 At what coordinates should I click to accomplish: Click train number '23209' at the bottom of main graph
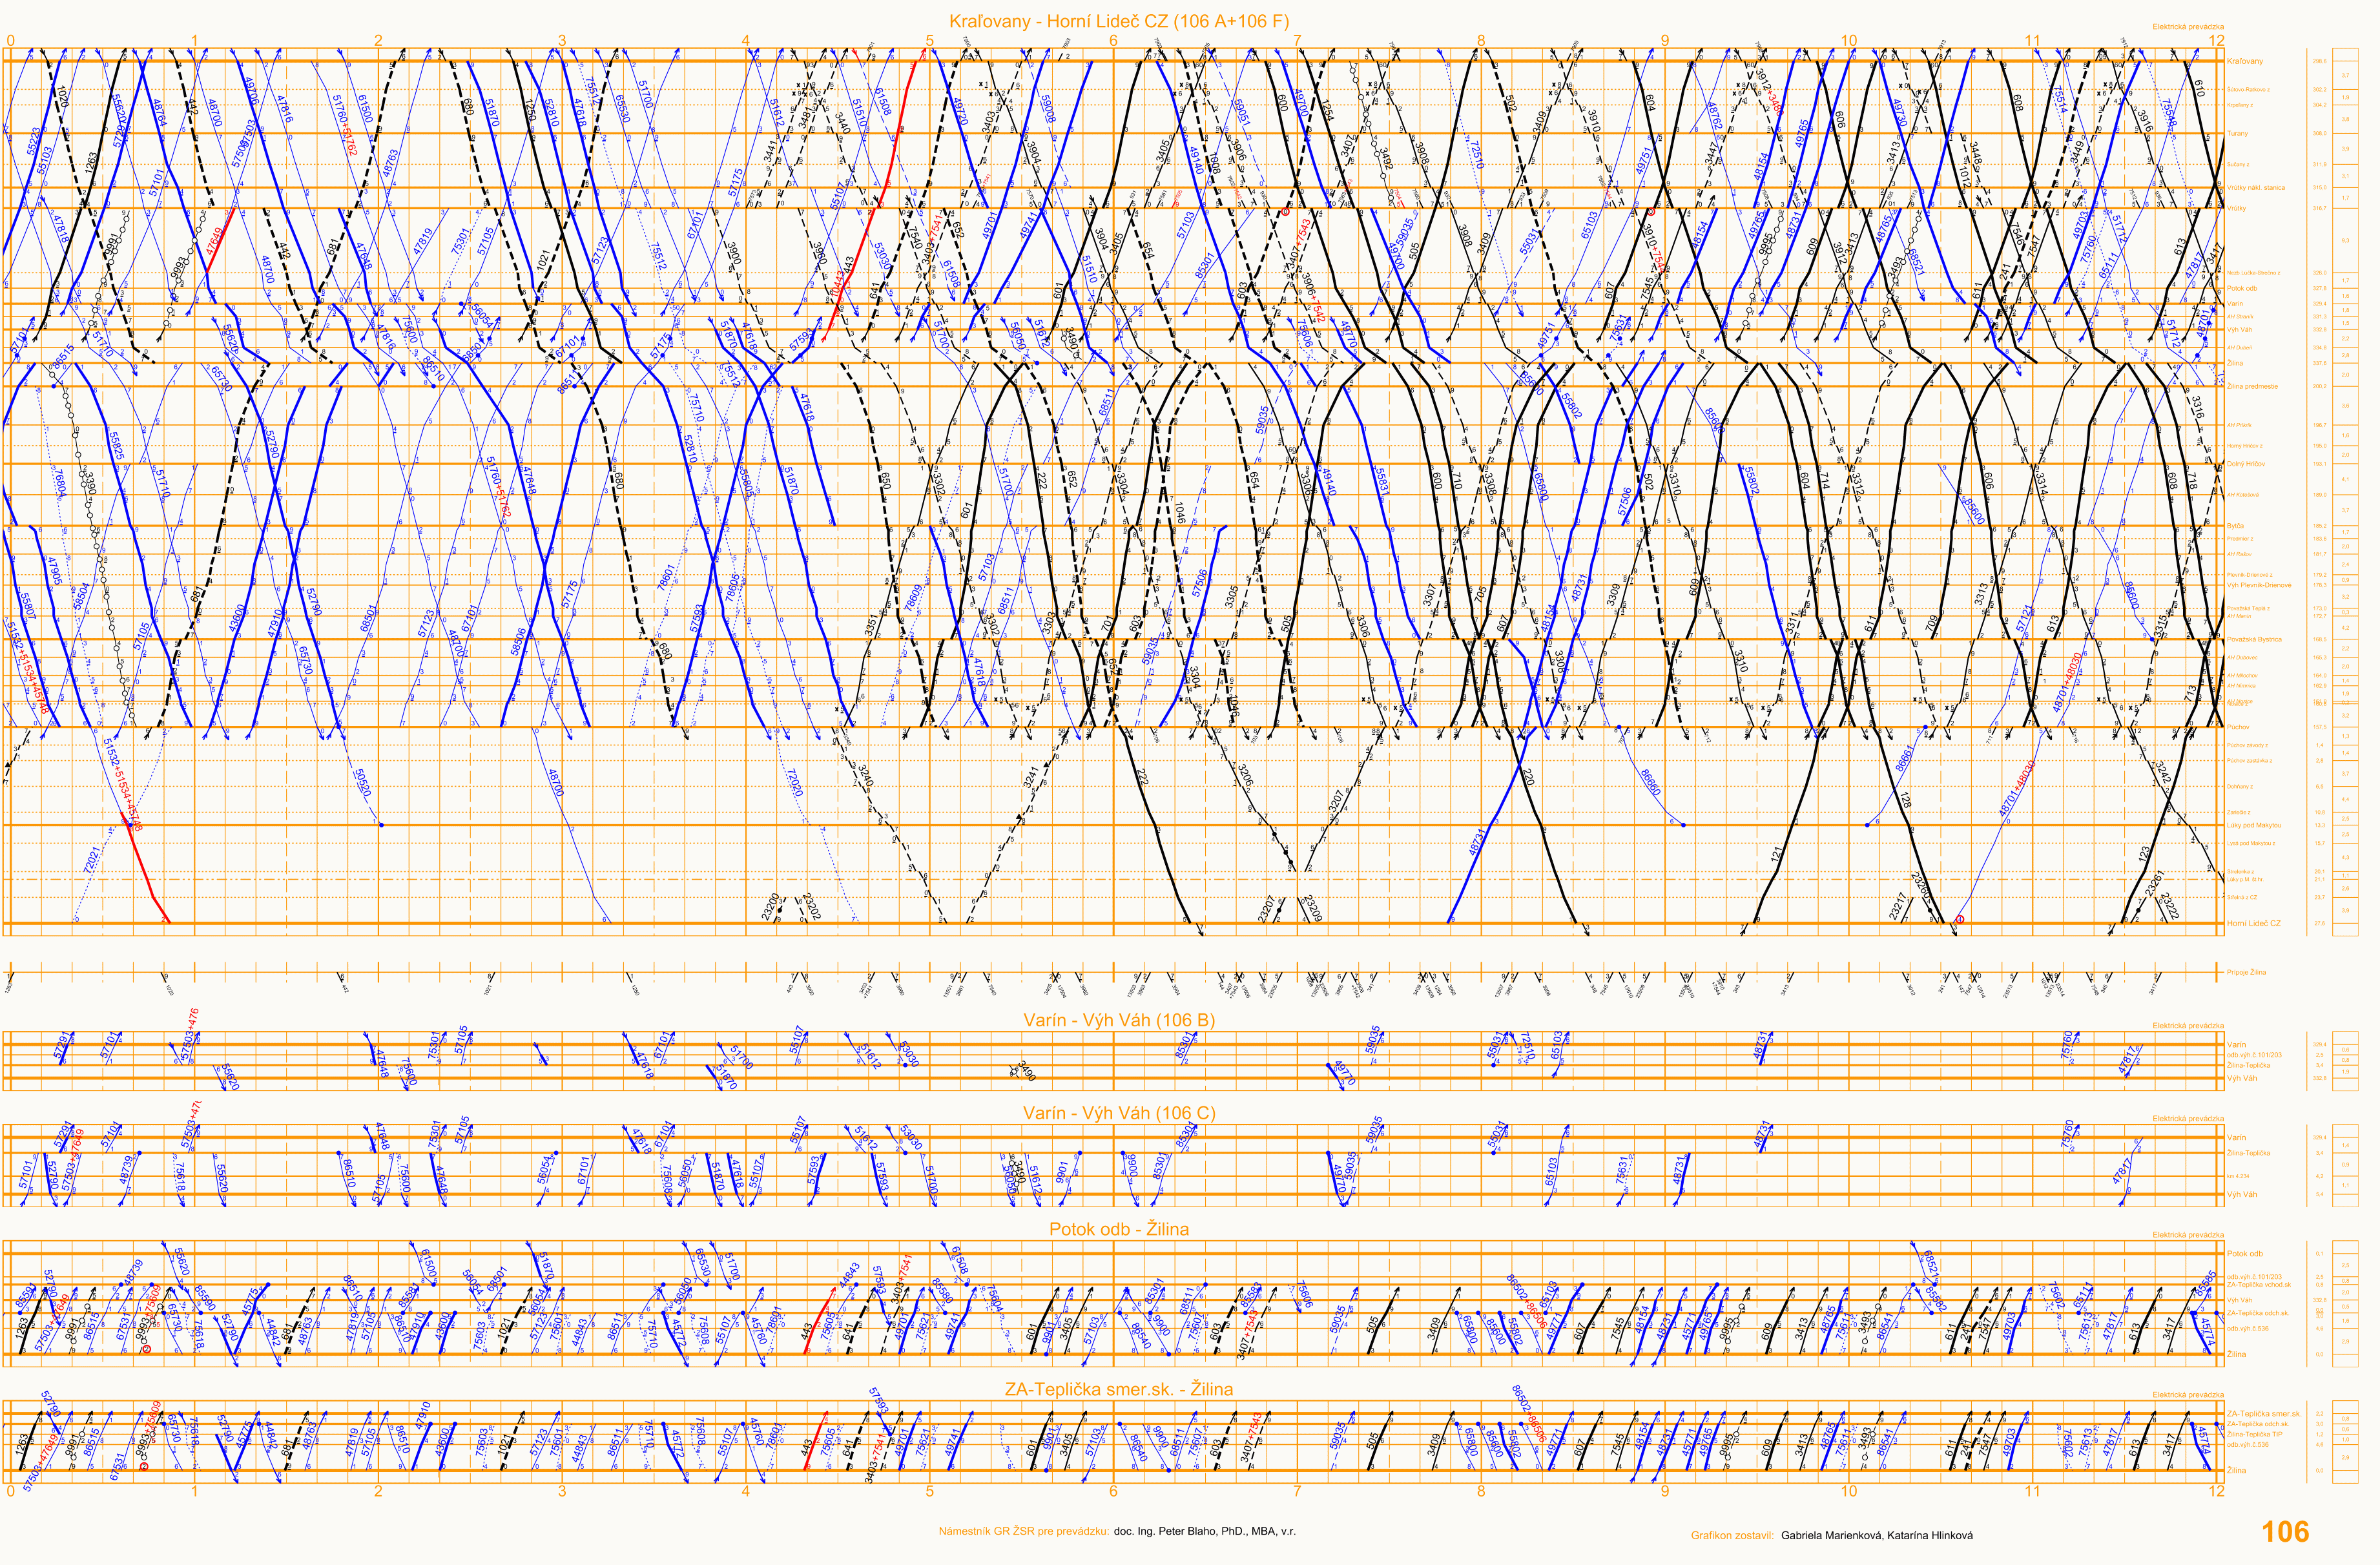(x=1313, y=908)
